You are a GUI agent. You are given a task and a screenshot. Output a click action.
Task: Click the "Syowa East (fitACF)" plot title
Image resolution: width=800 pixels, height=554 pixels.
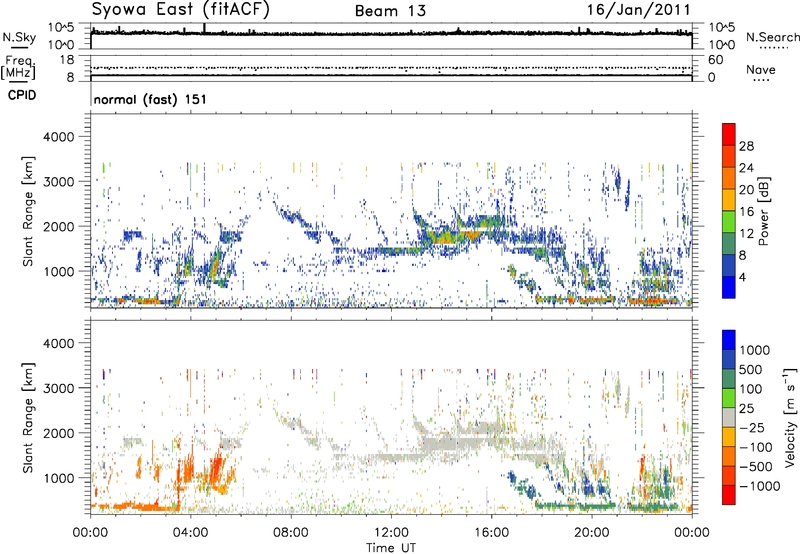(x=181, y=10)
